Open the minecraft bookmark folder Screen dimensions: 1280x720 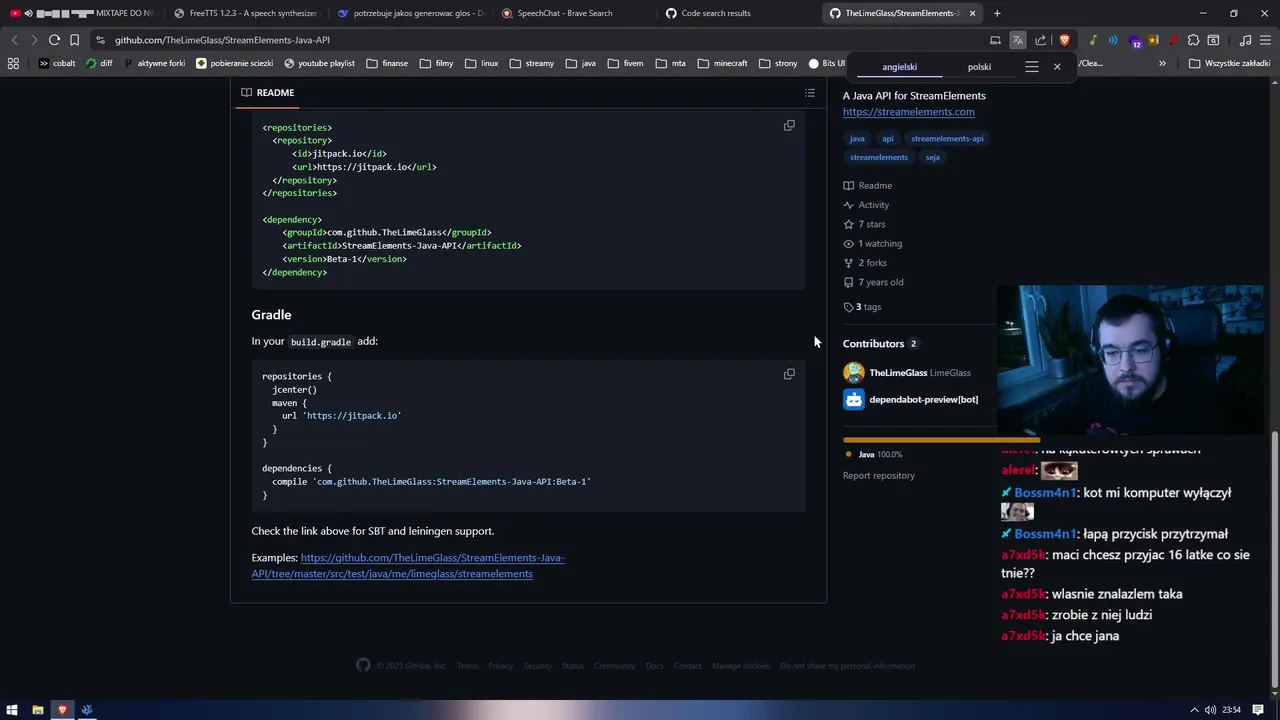pyautogui.click(x=722, y=63)
